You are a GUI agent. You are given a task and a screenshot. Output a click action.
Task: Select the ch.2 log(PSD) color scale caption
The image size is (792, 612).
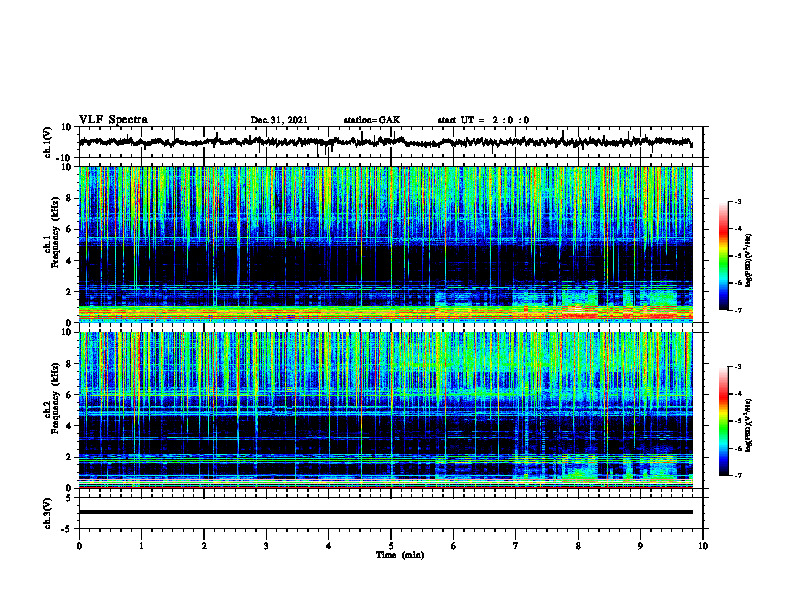[749, 425]
